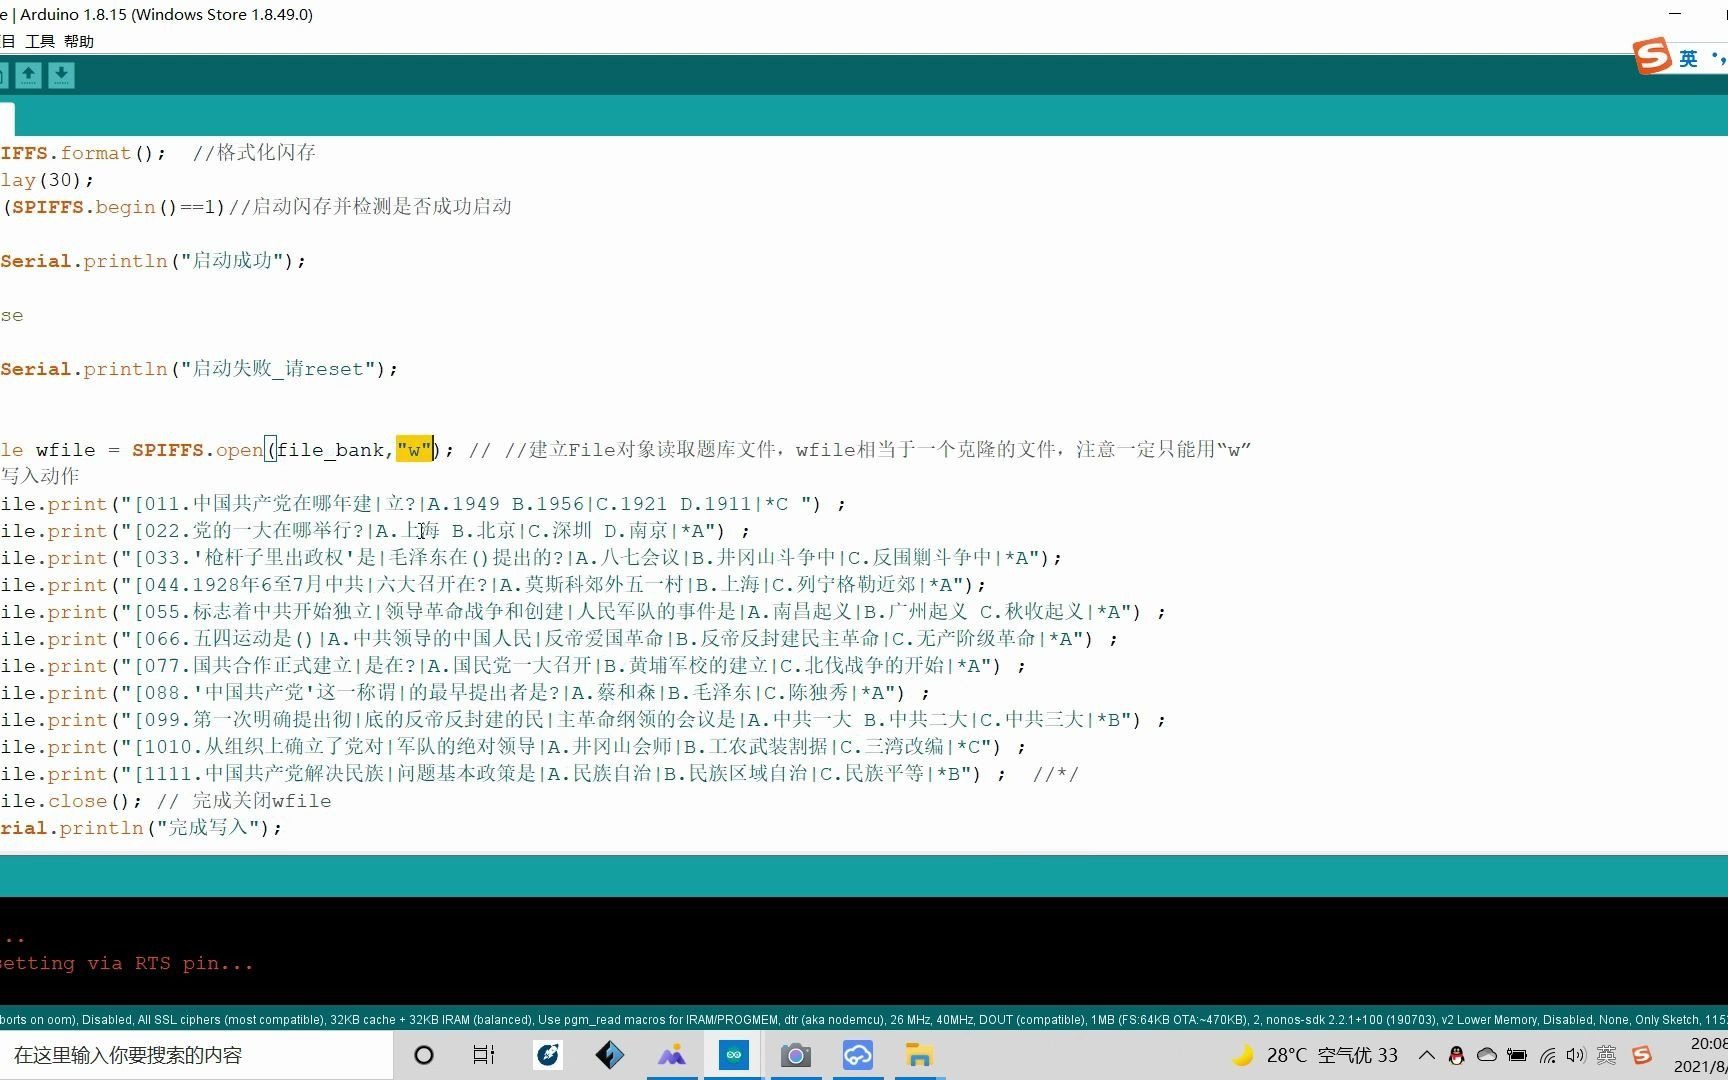This screenshot has height=1080, width=1728.
Task: Click the lay(30); code line
Action: pyautogui.click(x=47, y=180)
